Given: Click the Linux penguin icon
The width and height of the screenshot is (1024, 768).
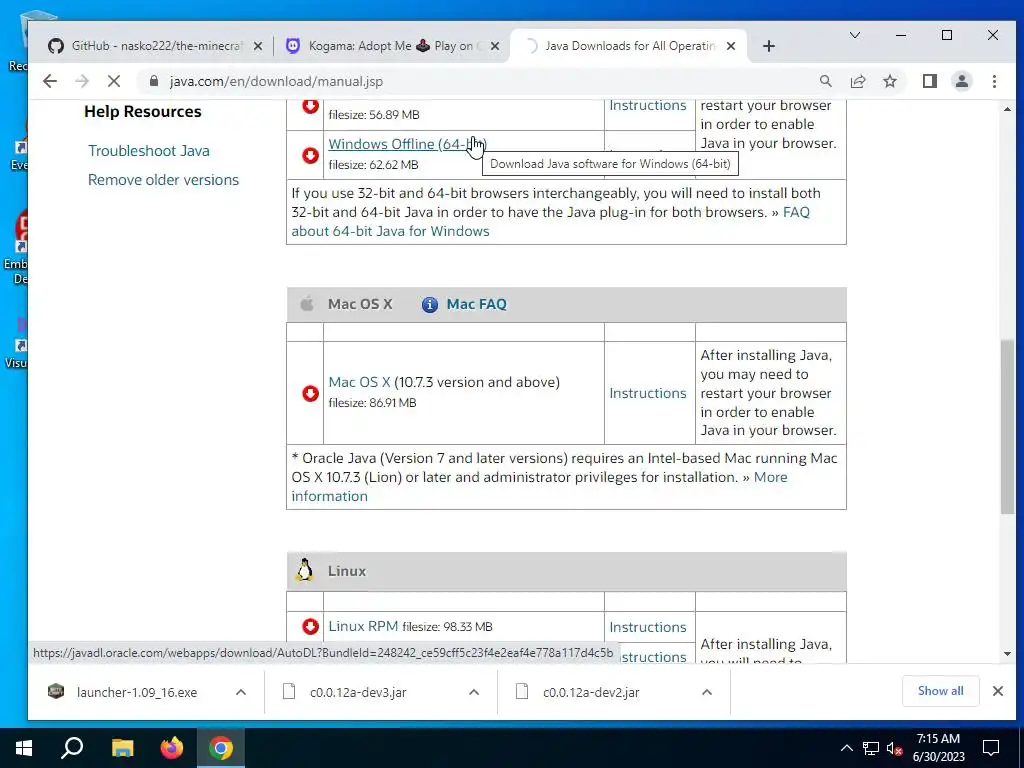Looking at the screenshot, I should pos(304,570).
